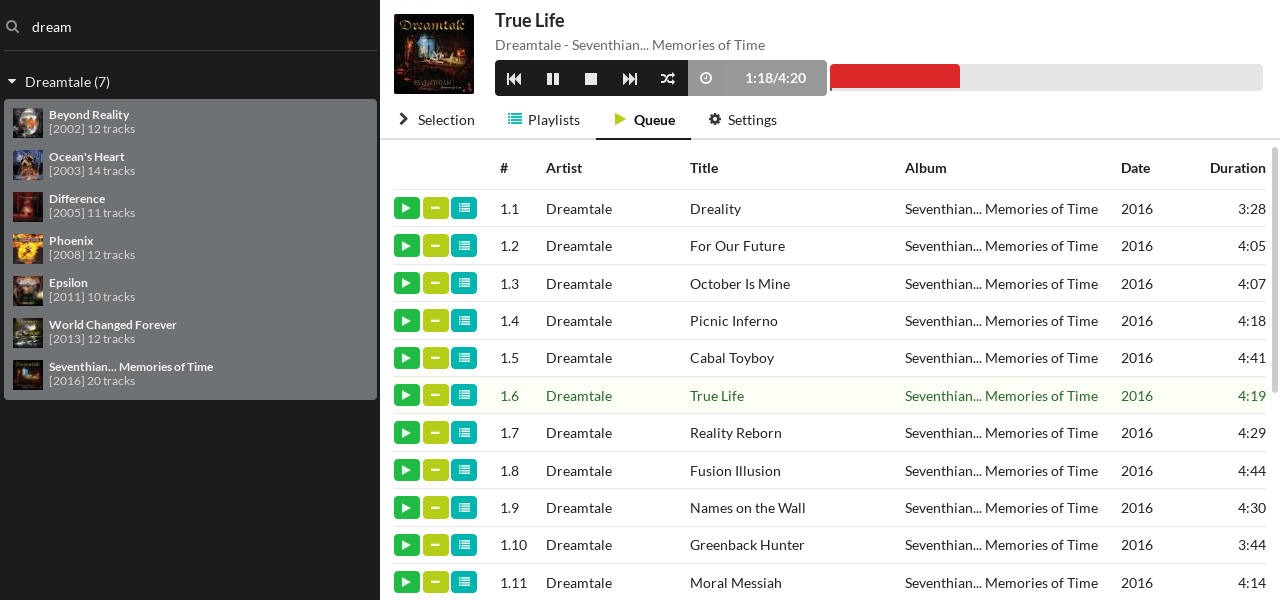Click the search field containing dream
Image resolution: width=1280 pixels, height=600 pixels.
click(200, 27)
